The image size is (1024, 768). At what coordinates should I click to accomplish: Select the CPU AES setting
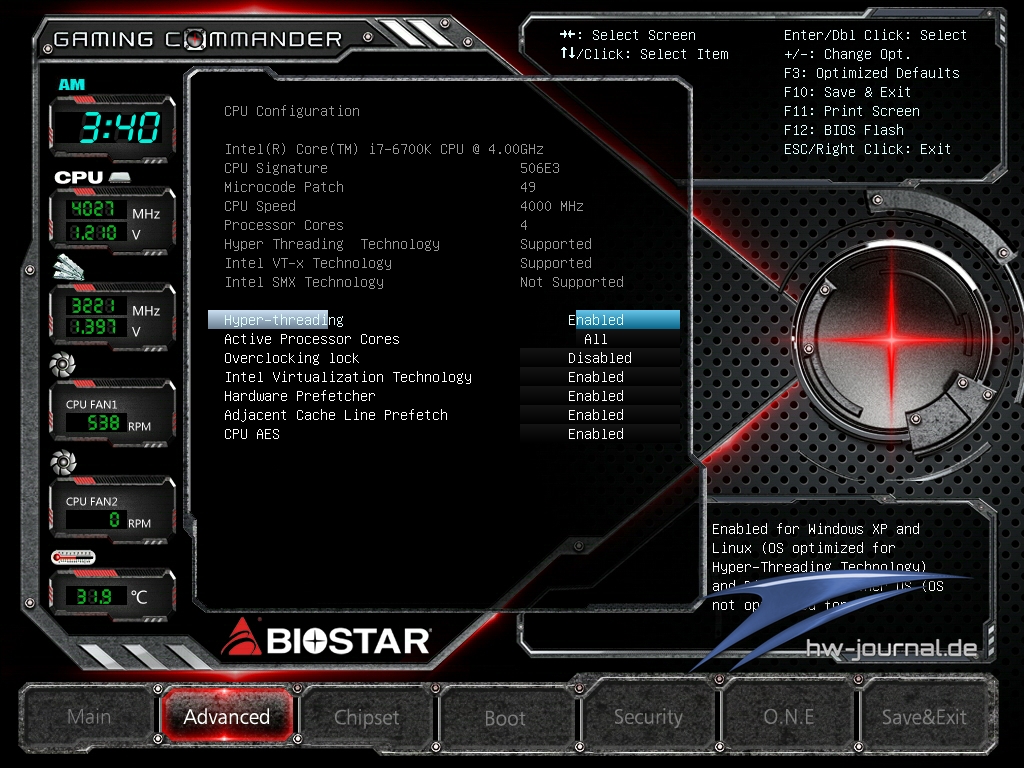tap(444, 434)
